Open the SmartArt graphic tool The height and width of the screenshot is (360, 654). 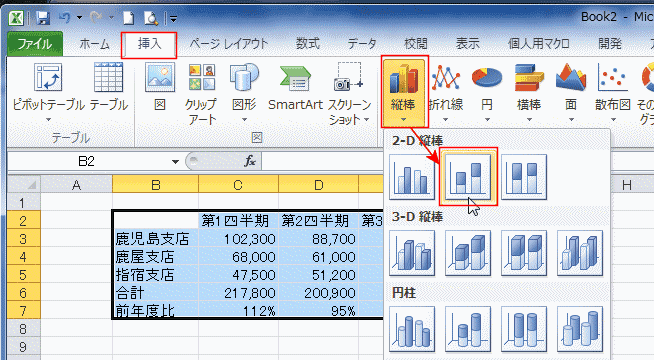[295, 88]
